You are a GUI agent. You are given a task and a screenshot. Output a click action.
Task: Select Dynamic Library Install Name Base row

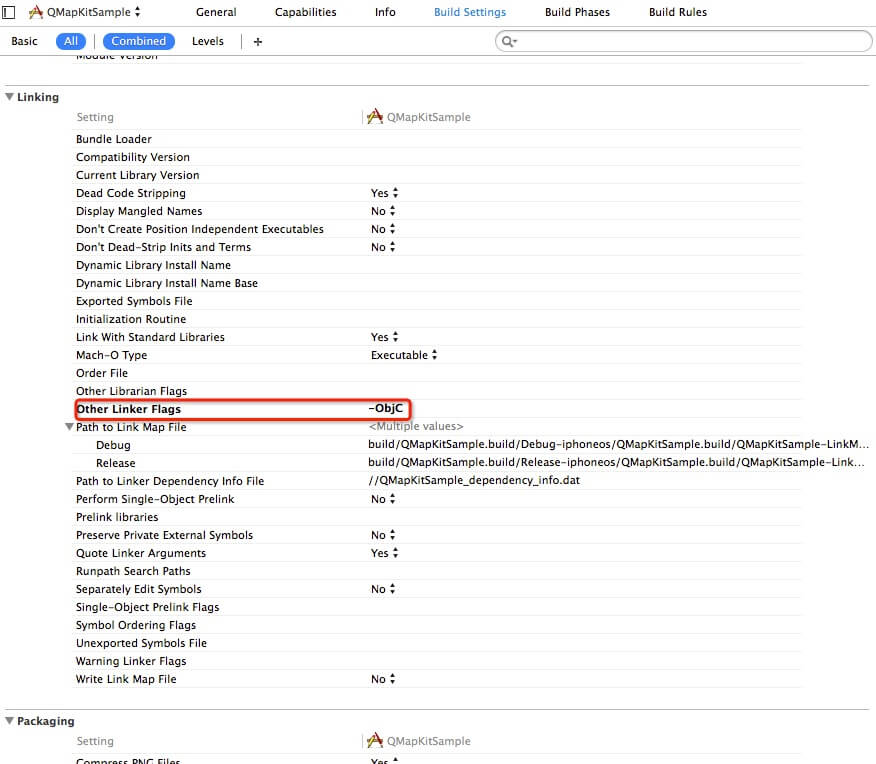(166, 283)
